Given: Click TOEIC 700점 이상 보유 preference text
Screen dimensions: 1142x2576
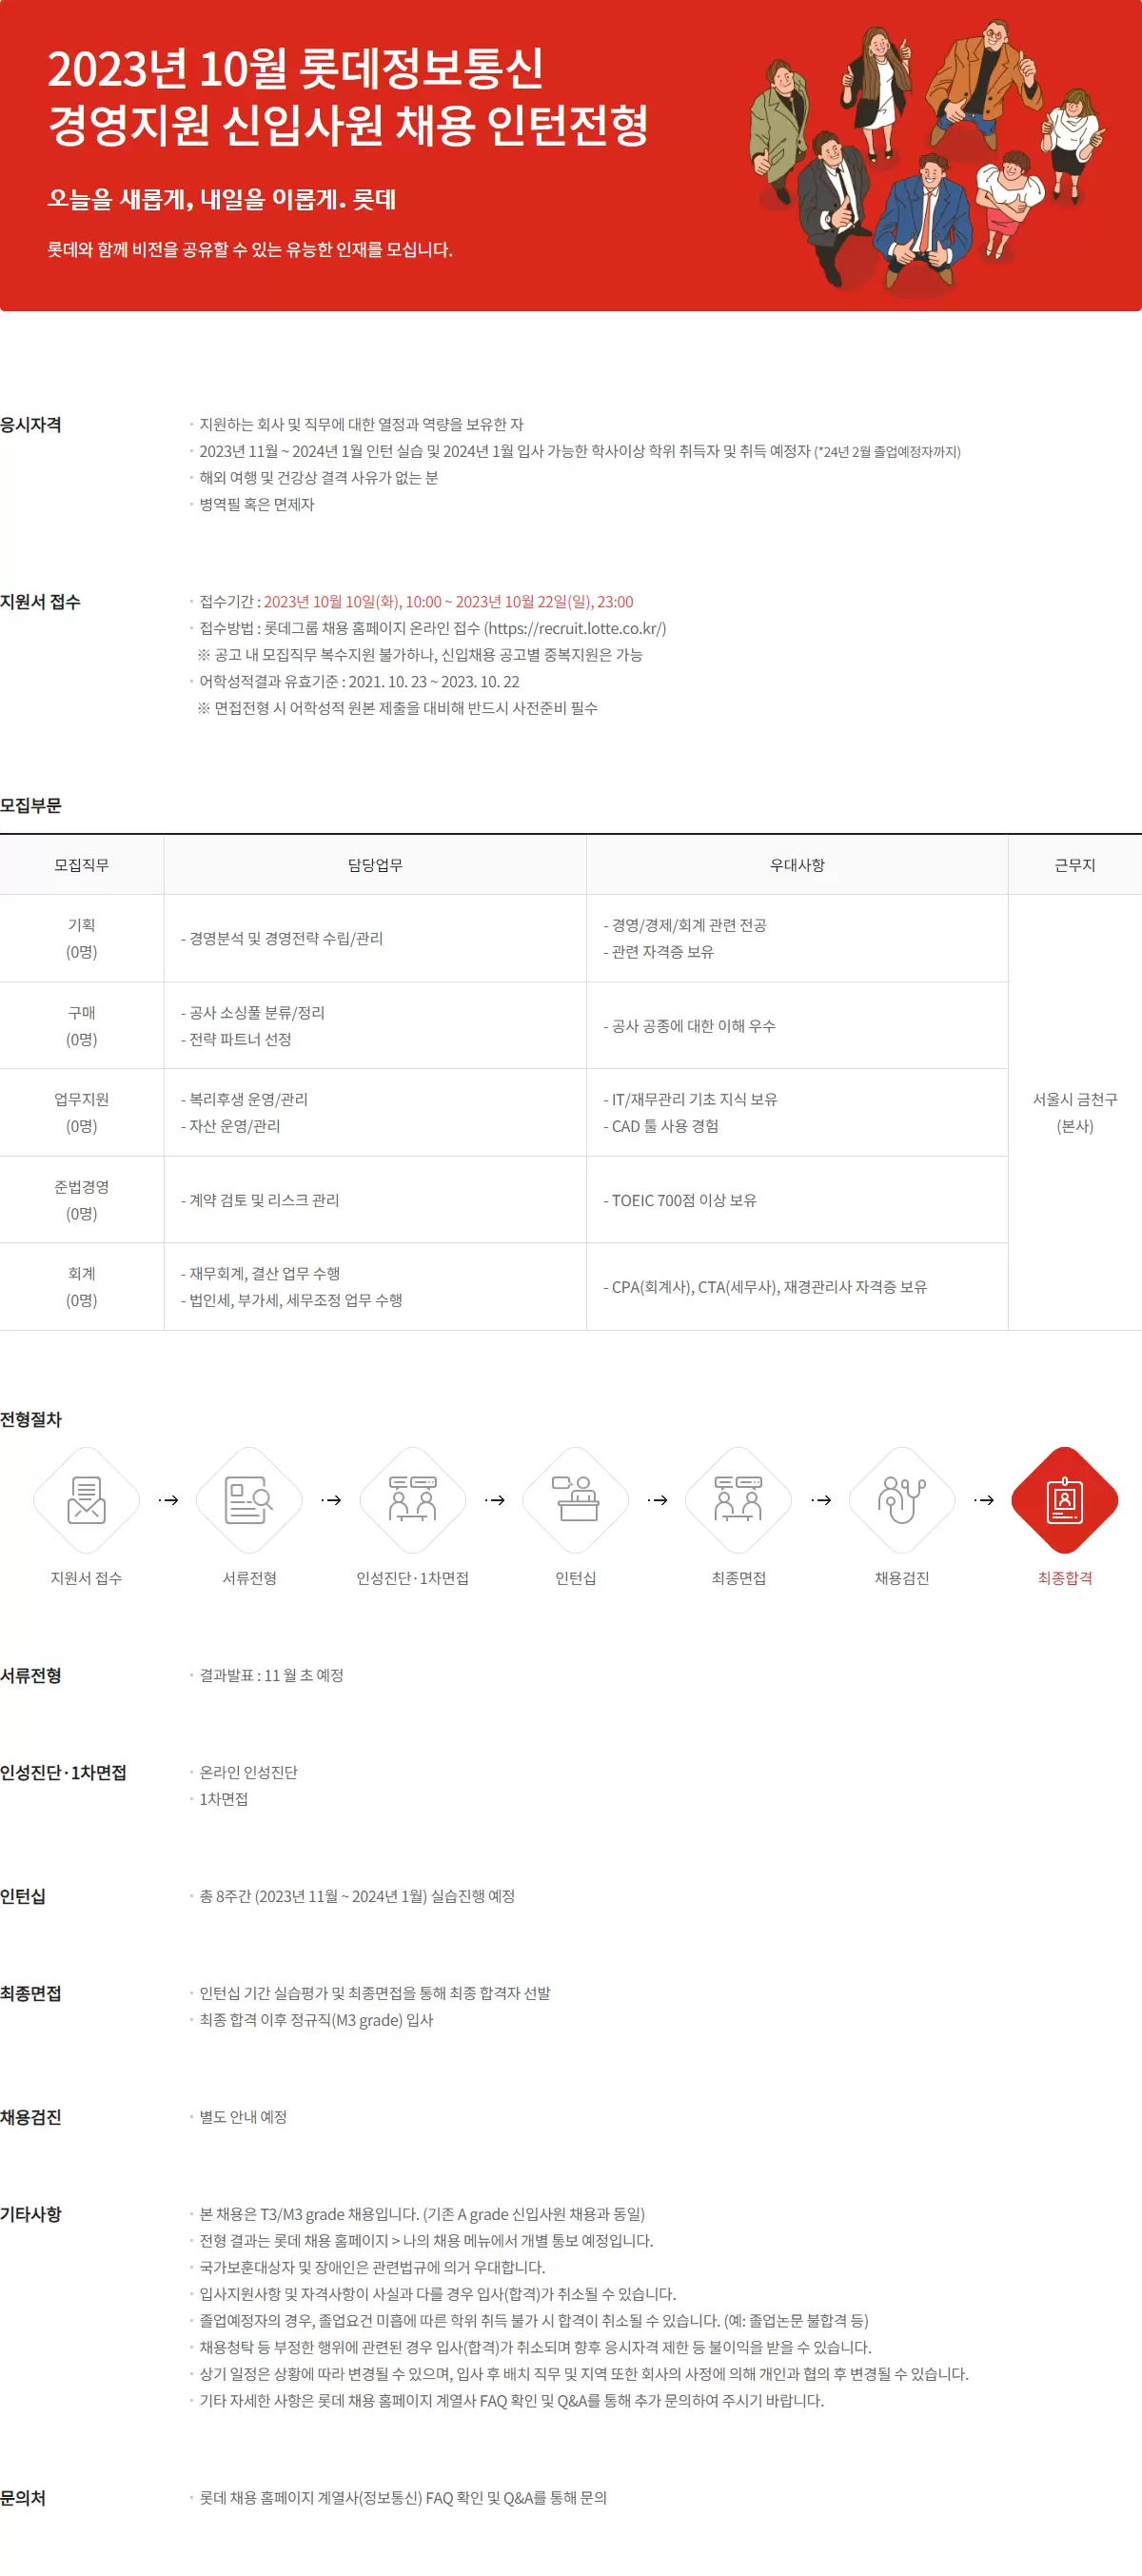Looking at the screenshot, I should tap(680, 1200).
